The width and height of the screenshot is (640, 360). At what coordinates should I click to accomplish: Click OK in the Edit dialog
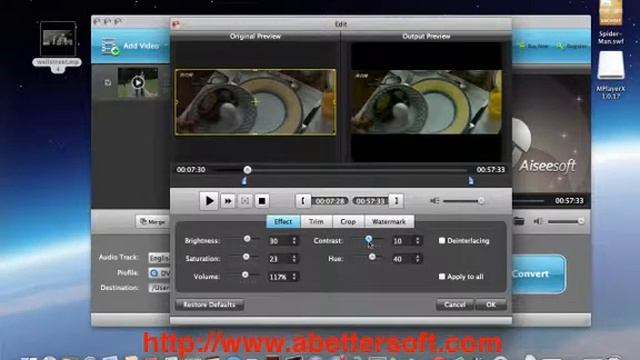pos(491,305)
